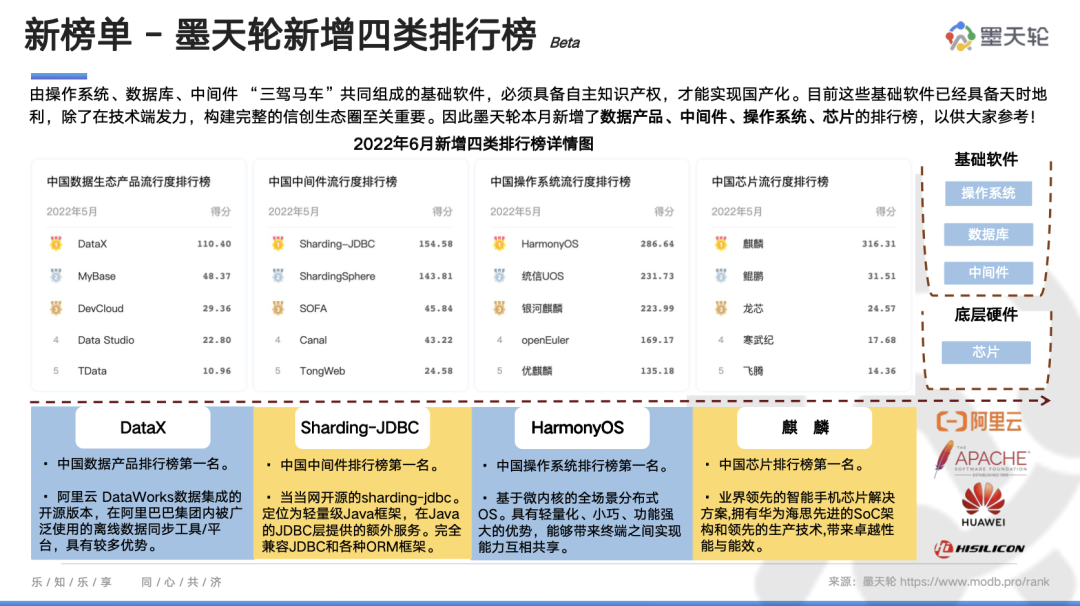Image resolution: width=1080 pixels, height=606 pixels.
Task: Click the silver medal beside MyBase
Action: point(56,275)
